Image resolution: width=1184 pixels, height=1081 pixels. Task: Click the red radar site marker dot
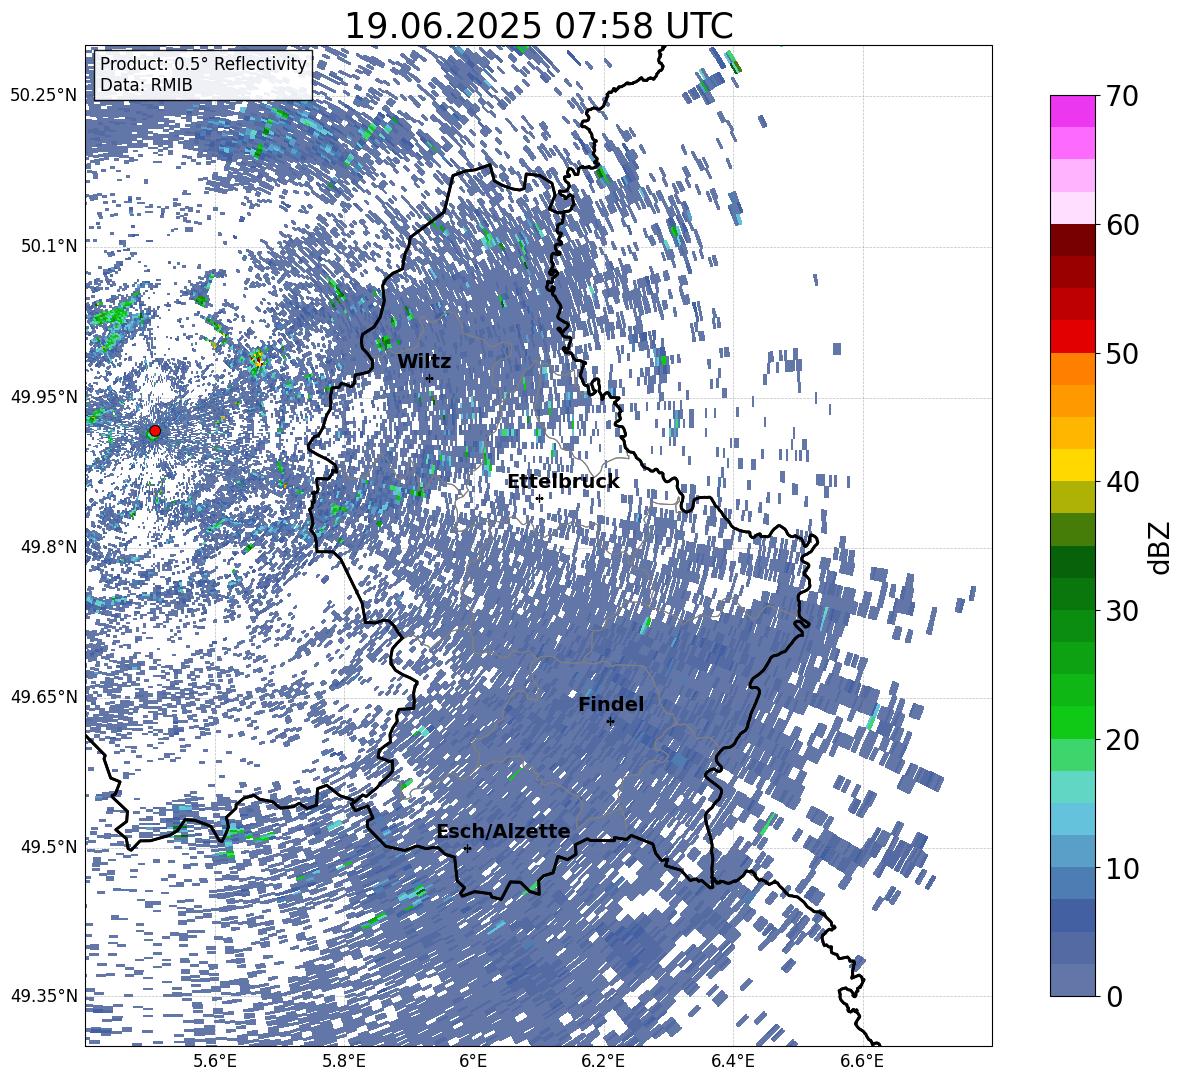pyautogui.click(x=155, y=430)
